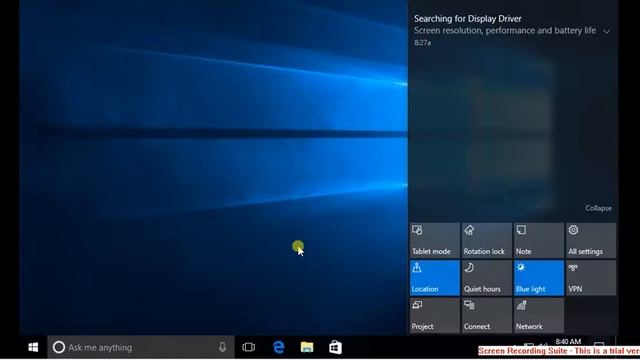Open the Project quick action
Screen dimensions: 640x360
click(x=435, y=316)
